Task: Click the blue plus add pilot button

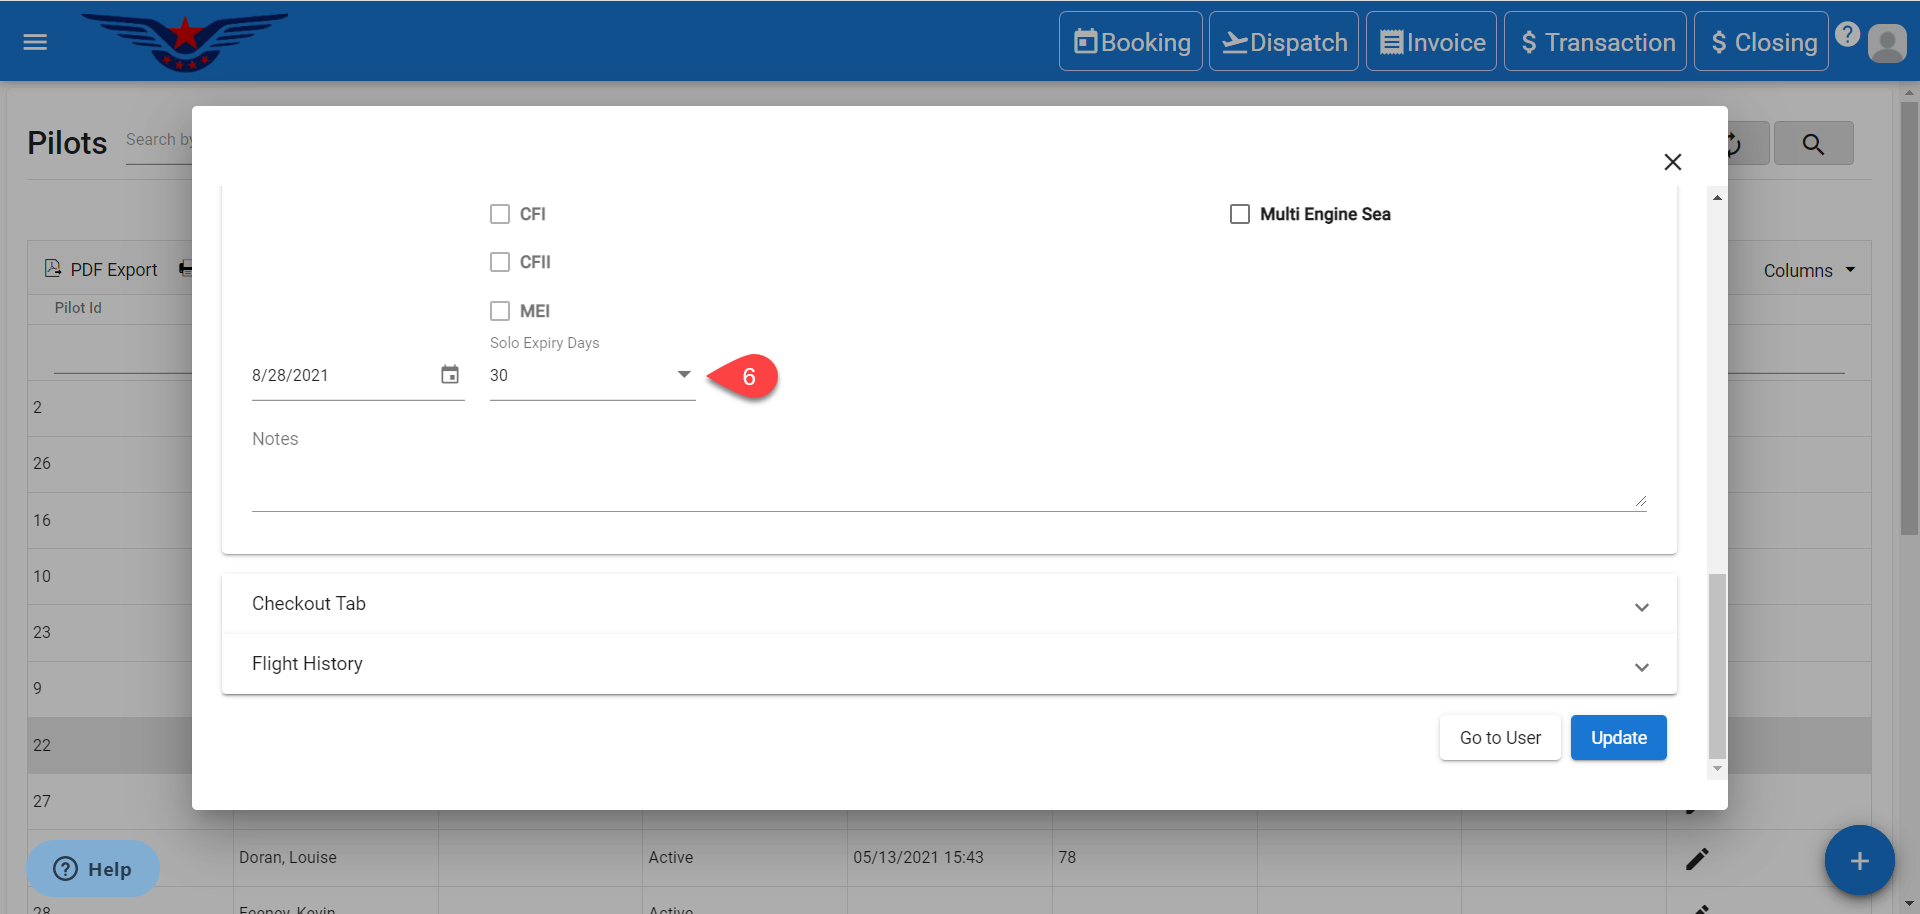Action: (1858, 860)
